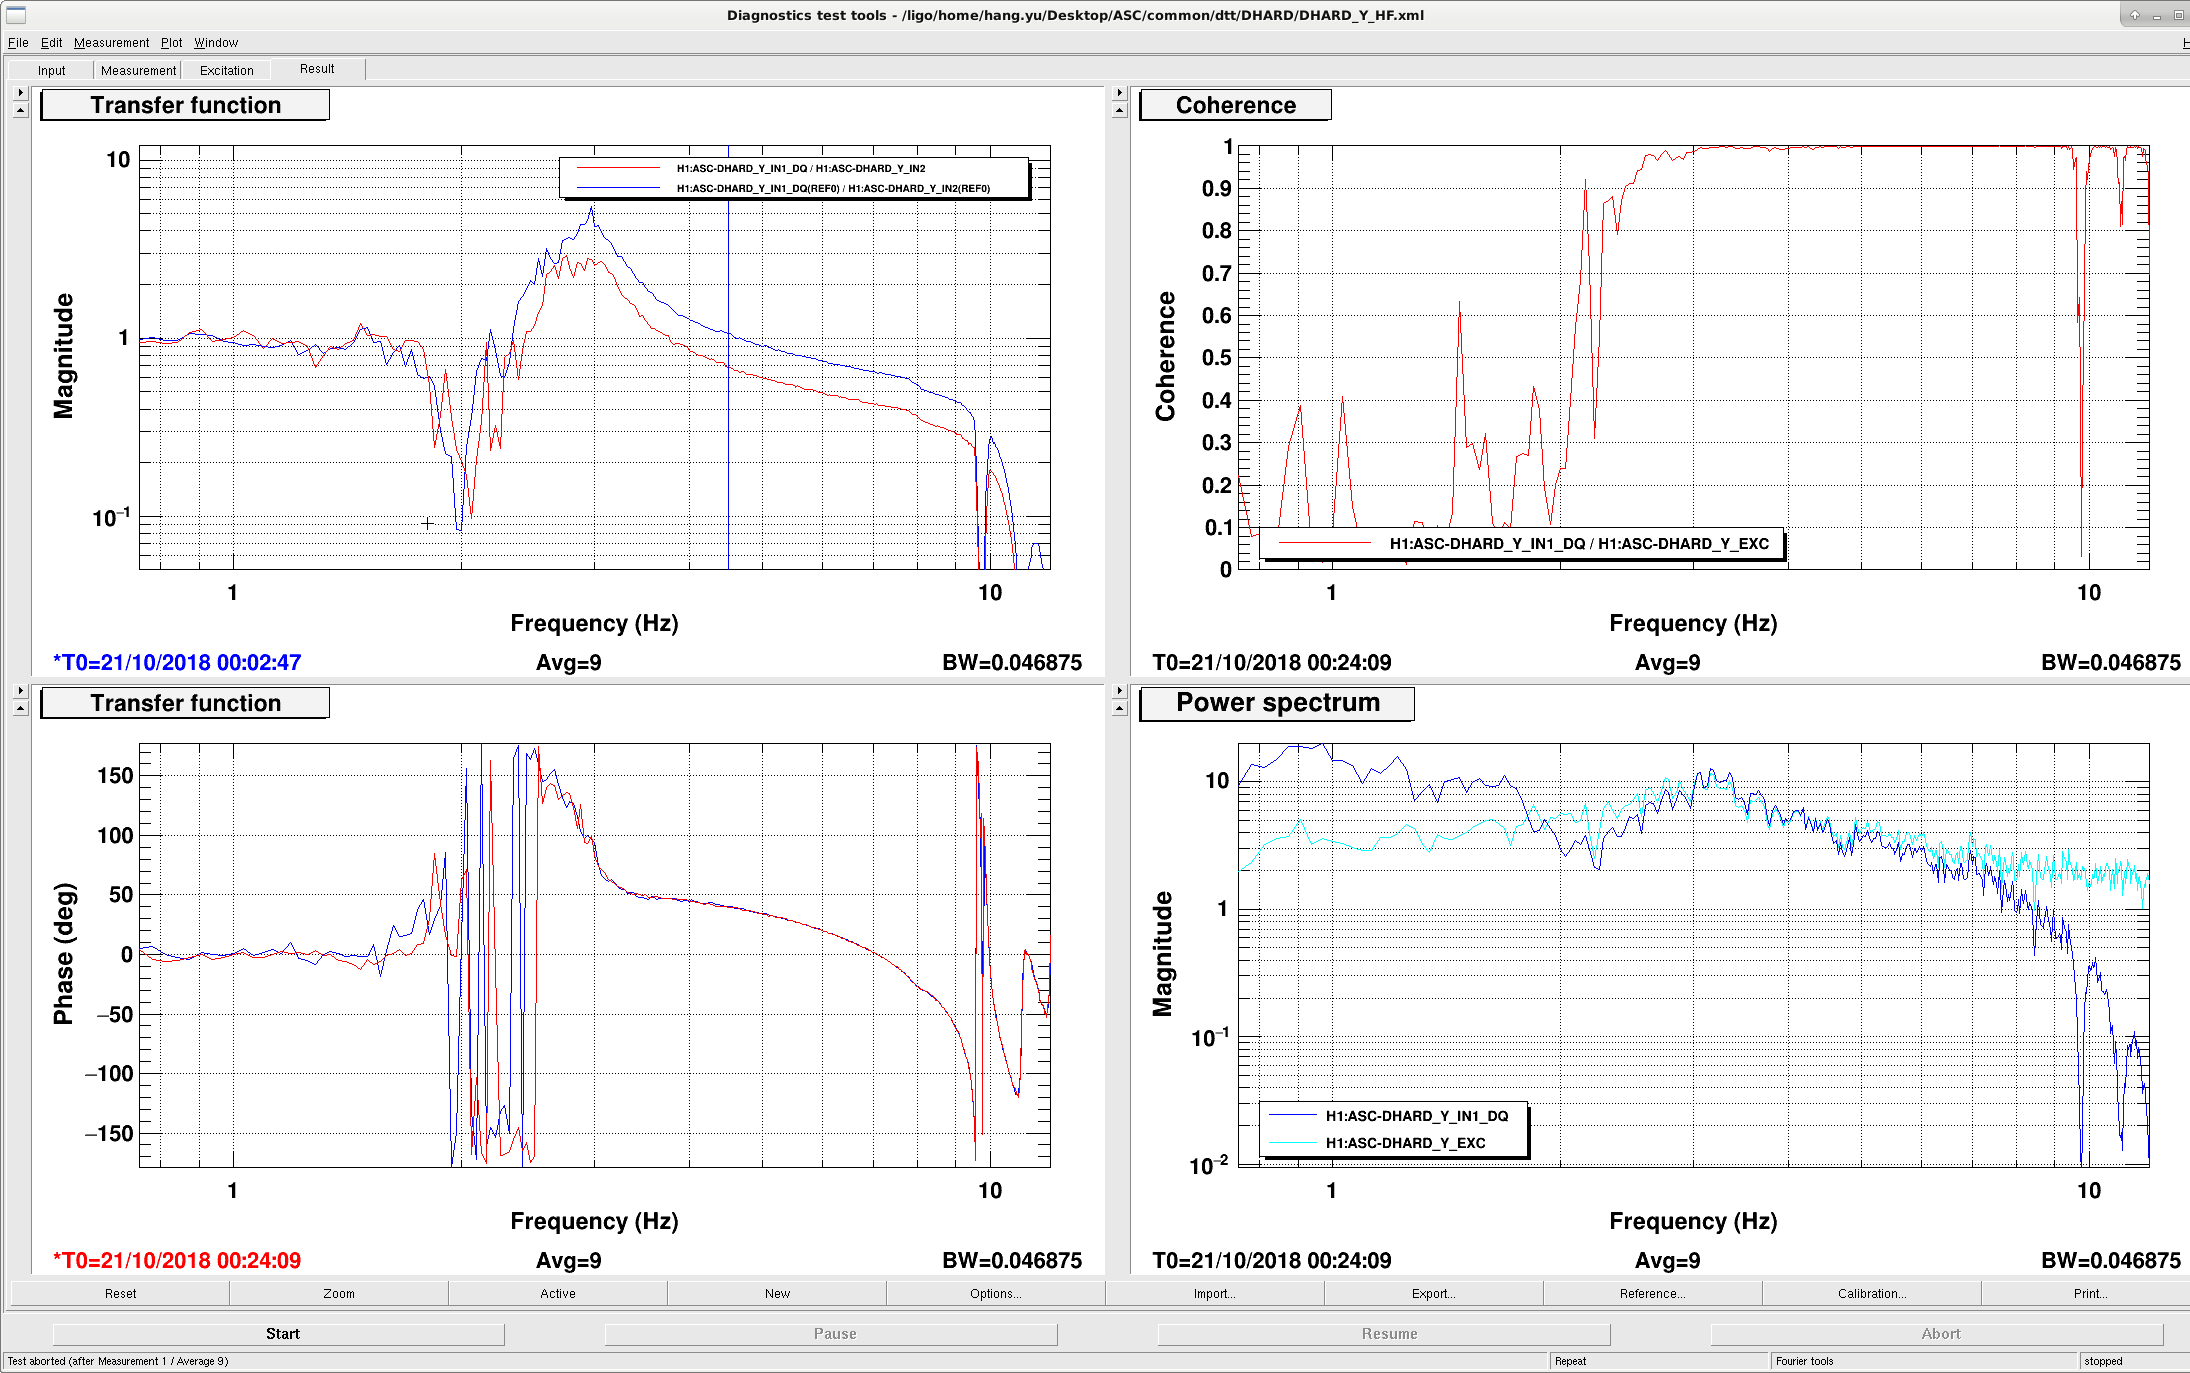Open the Reference... dialog
This screenshot has width=2190, height=1373.
point(1652,1293)
